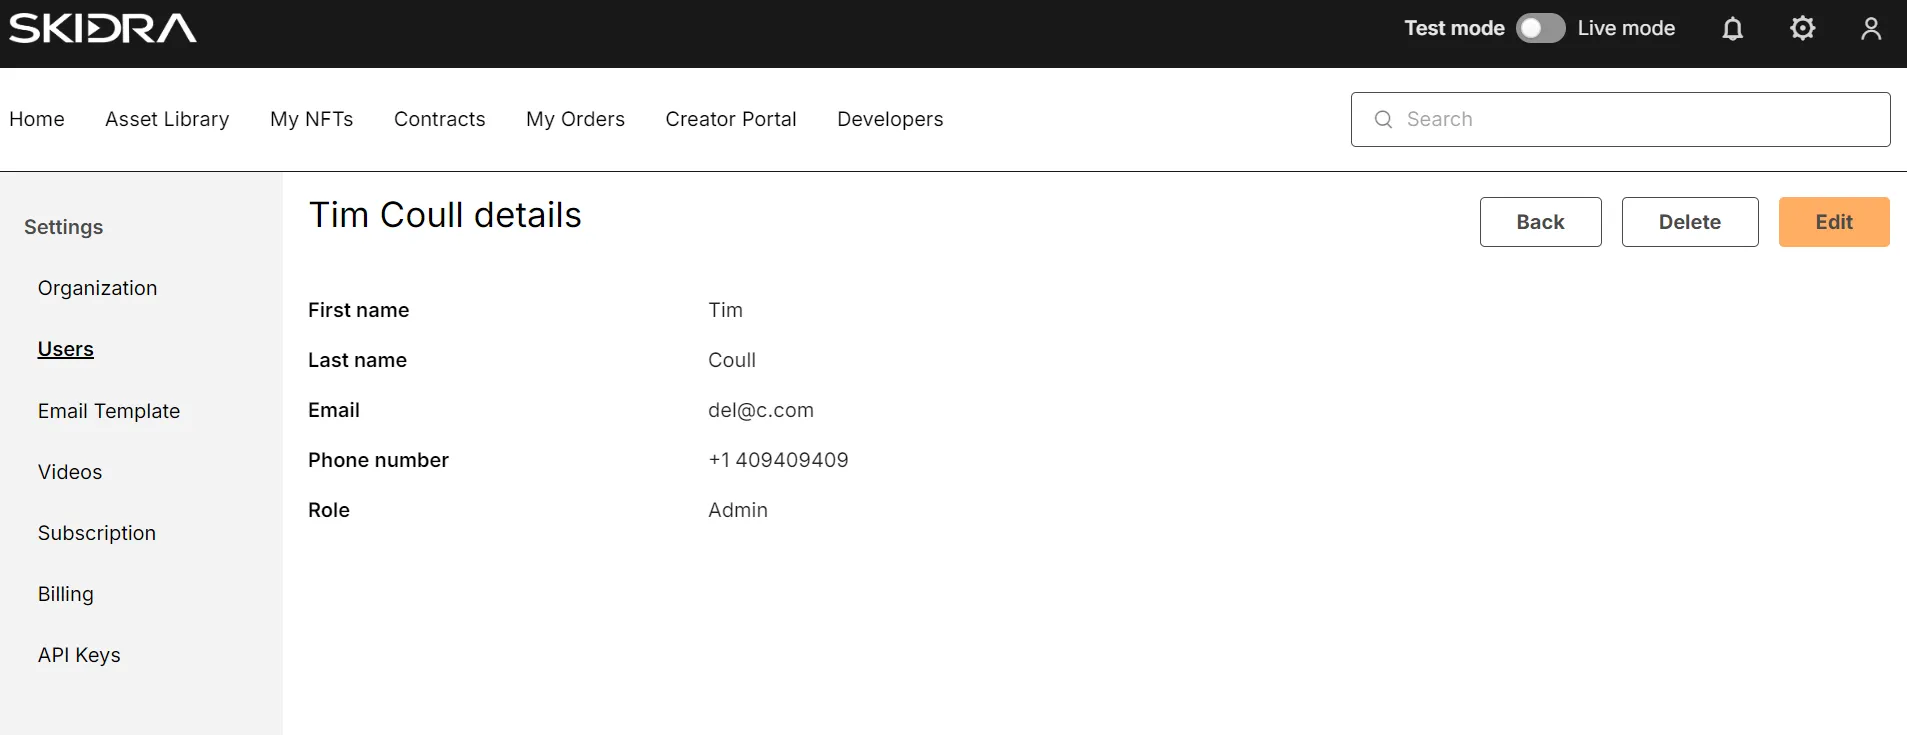Click the orange Edit button
Viewport: 1907px width, 735px height.
(1834, 222)
